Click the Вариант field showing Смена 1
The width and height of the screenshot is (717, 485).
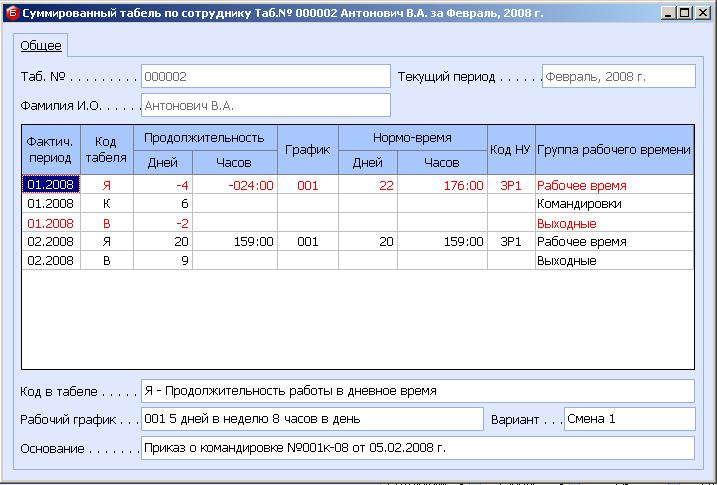click(629, 419)
